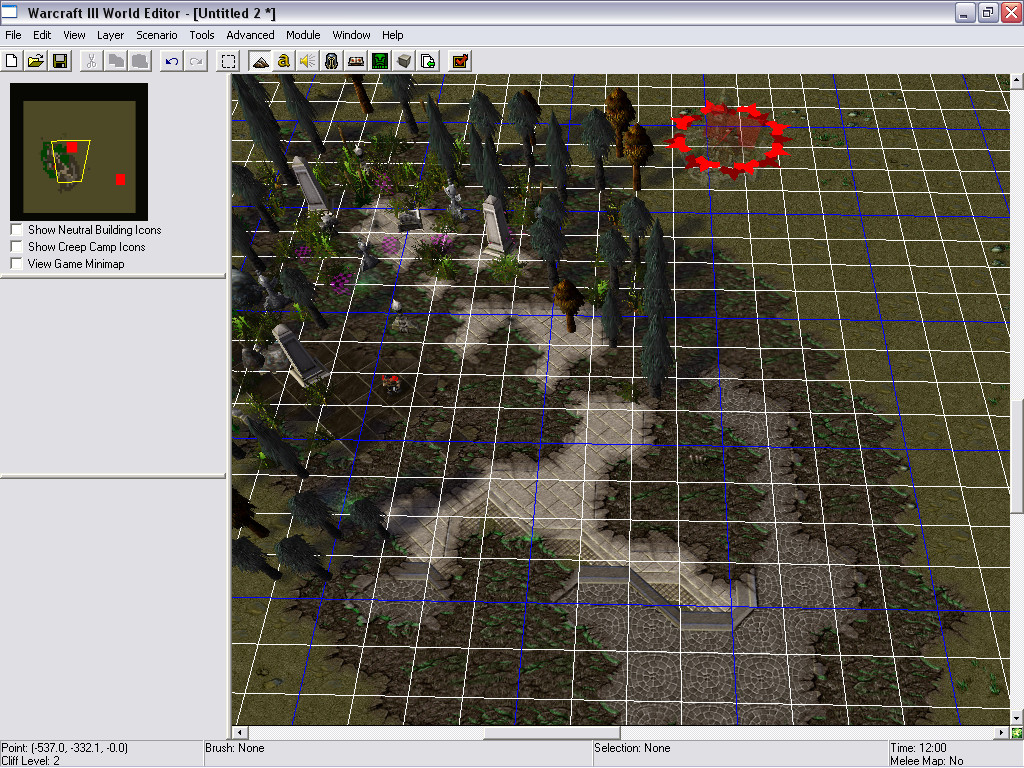Open the Module menu
The width and height of the screenshot is (1024, 768).
click(x=303, y=35)
